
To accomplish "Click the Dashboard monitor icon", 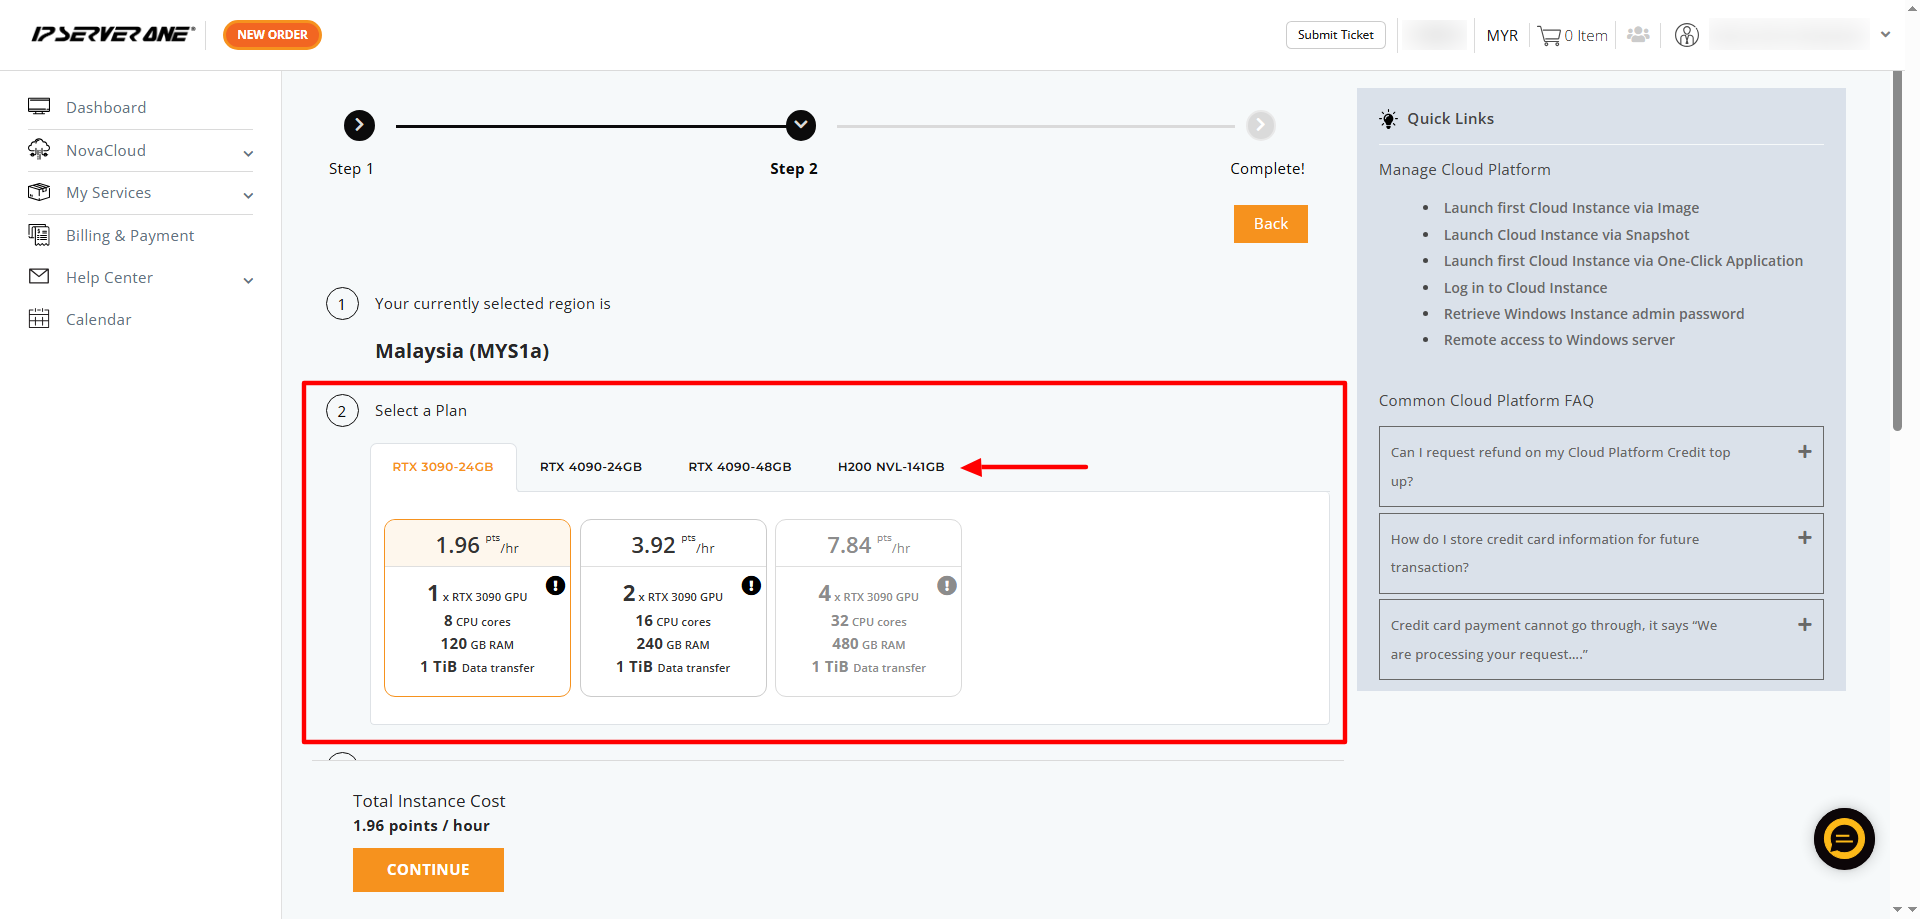I will [39, 106].
